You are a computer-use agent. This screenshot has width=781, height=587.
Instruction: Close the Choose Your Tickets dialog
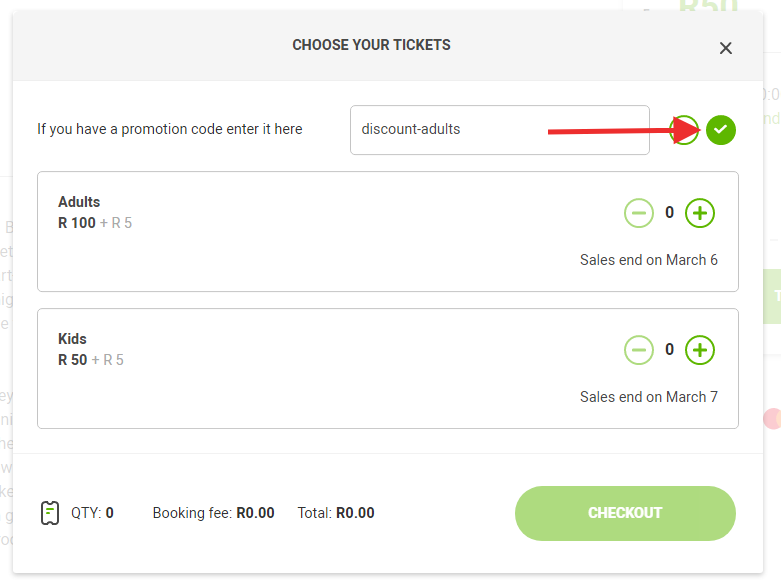tap(726, 48)
